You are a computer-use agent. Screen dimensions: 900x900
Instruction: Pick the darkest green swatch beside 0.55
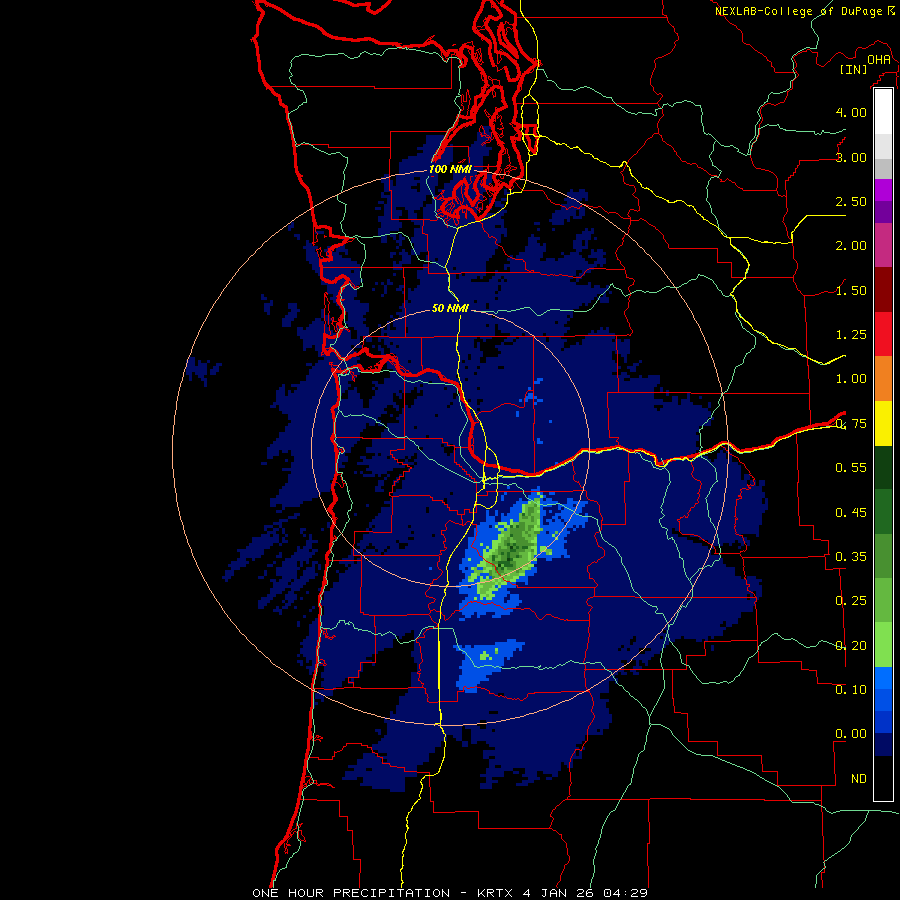tap(883, 467)
